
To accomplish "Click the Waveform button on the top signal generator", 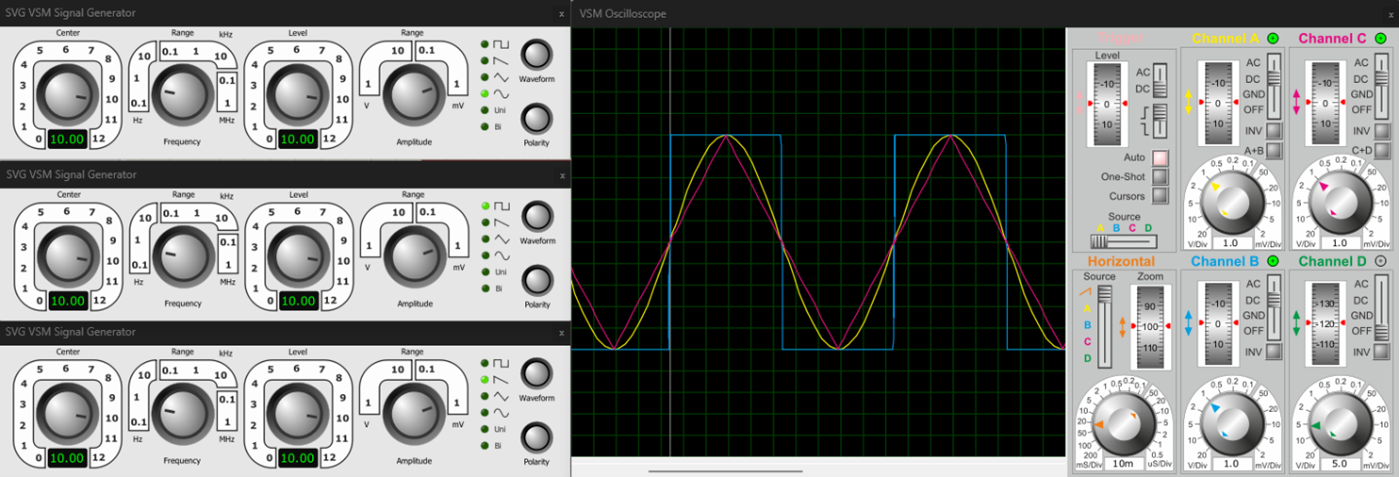I will coord(536,54).
